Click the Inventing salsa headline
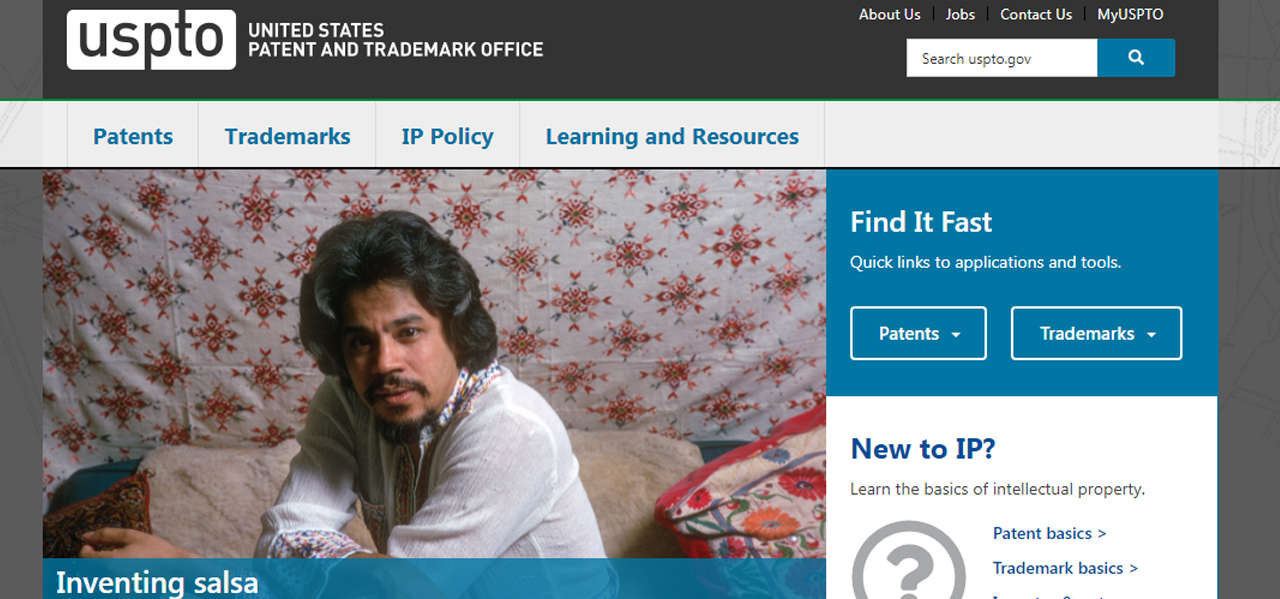 click(x=157, y=582)
